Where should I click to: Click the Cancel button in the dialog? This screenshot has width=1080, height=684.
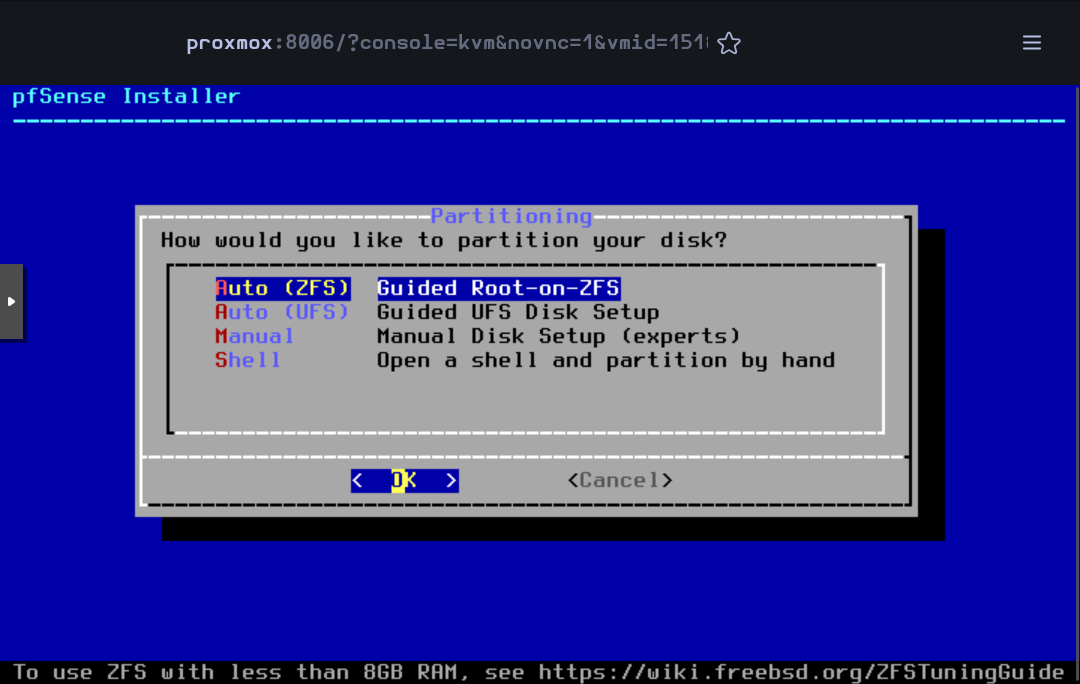pos(619,480)
